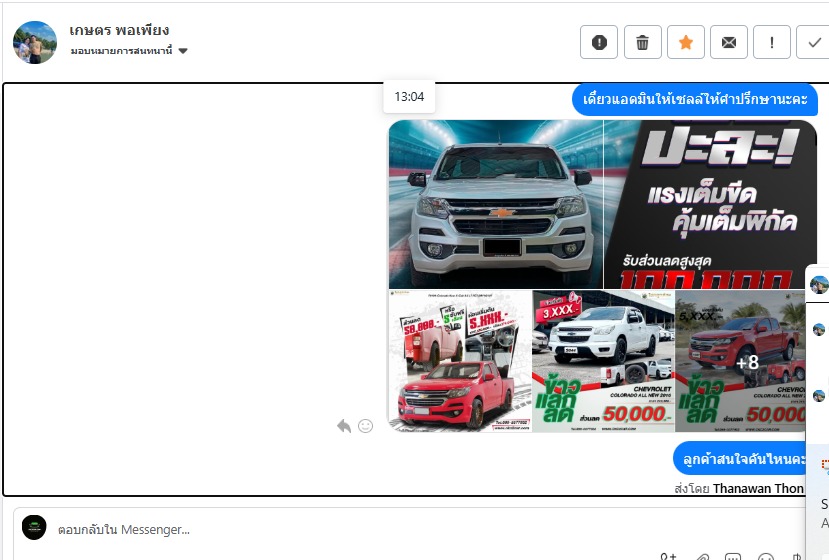Mark conversation done with checkmark icon

[814, 42]
